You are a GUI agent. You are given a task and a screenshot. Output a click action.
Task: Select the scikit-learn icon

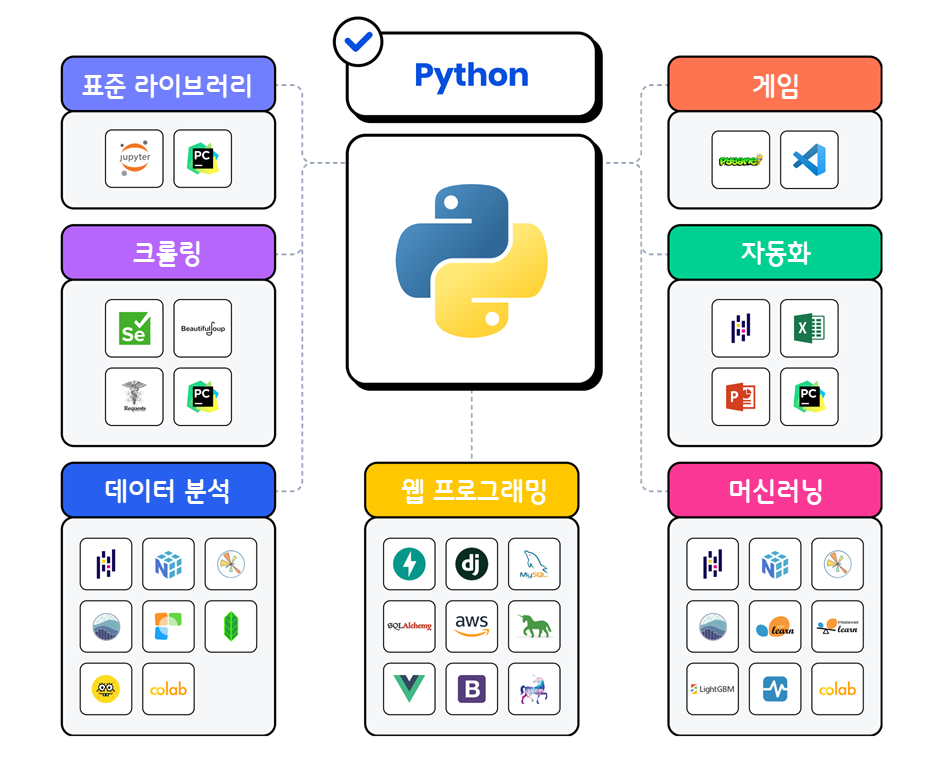(x=775, y=627)
